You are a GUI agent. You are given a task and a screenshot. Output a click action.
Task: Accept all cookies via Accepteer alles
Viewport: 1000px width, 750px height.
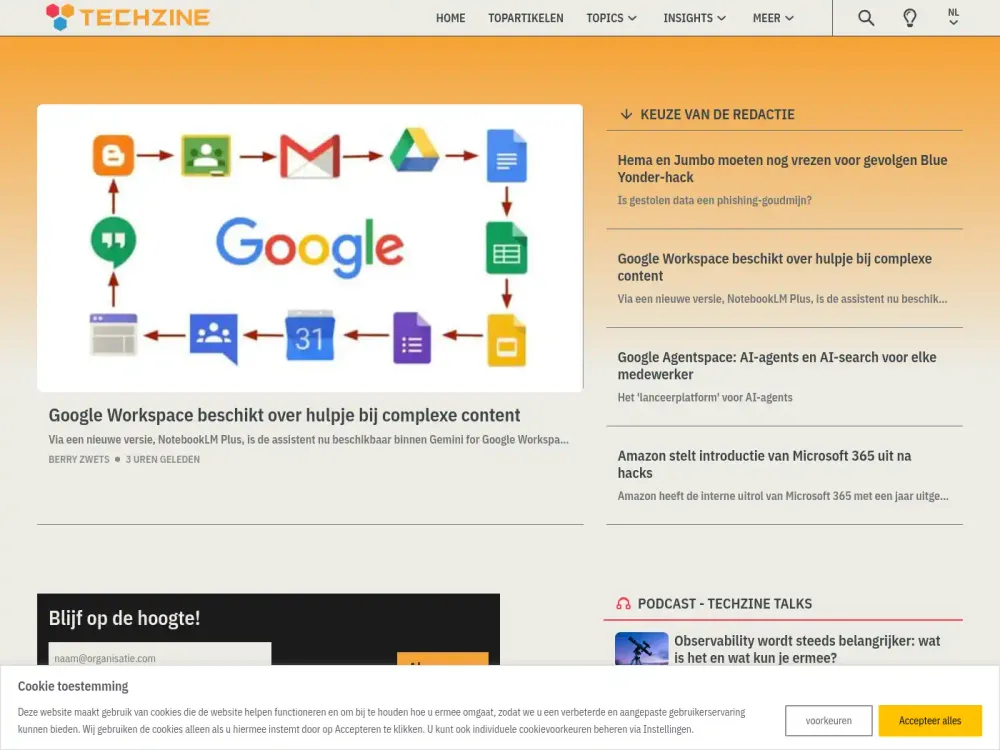pyautogui.click(x=930, y=720)
